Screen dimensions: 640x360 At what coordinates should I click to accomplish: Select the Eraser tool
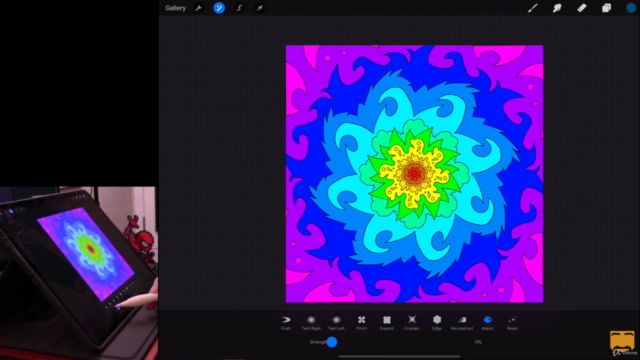coord(582,8)
